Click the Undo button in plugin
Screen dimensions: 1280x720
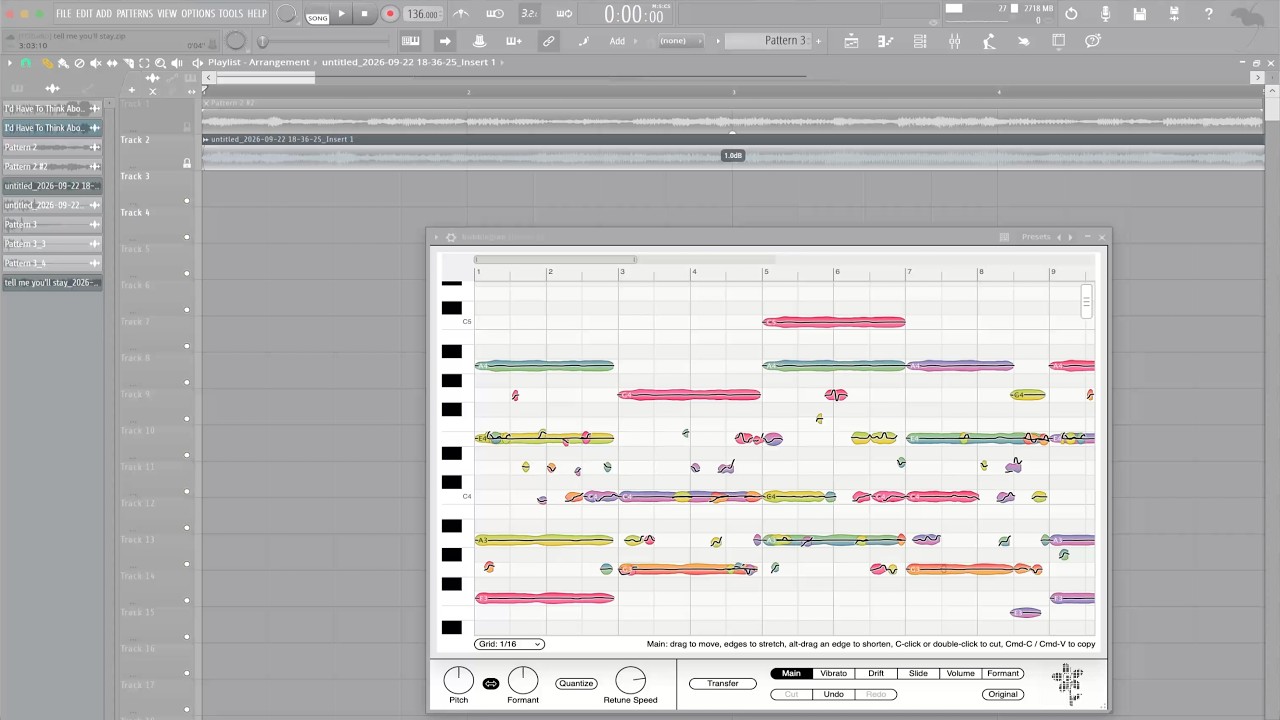[833, 694]
